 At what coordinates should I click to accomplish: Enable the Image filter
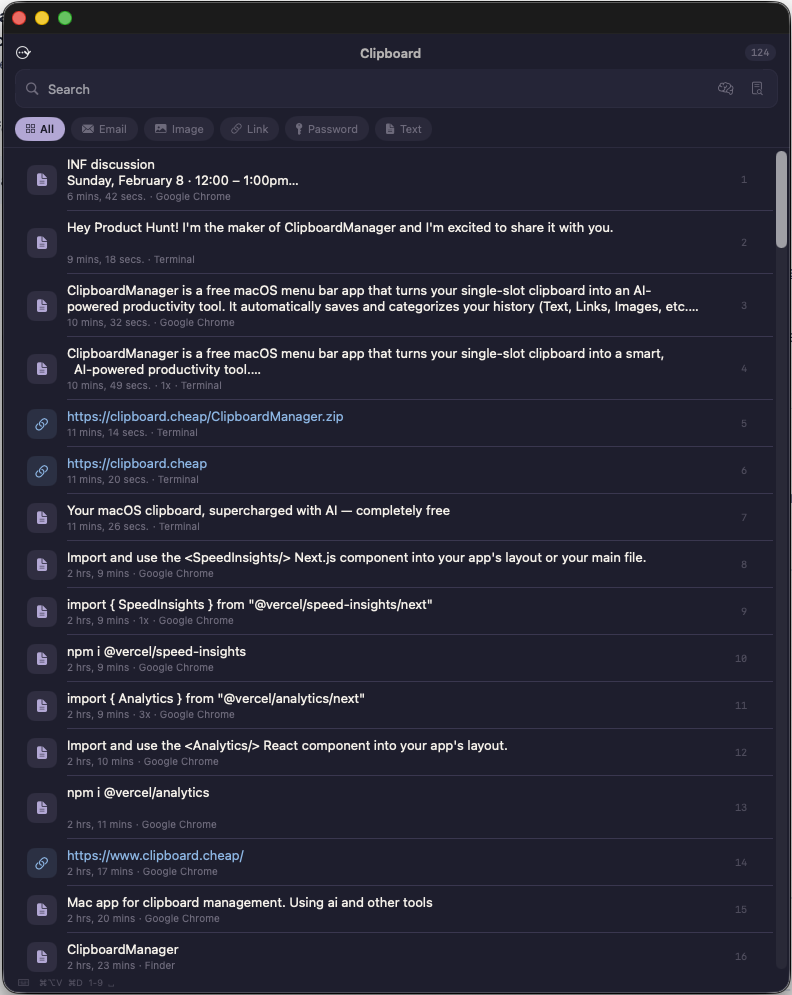point(179,128)
